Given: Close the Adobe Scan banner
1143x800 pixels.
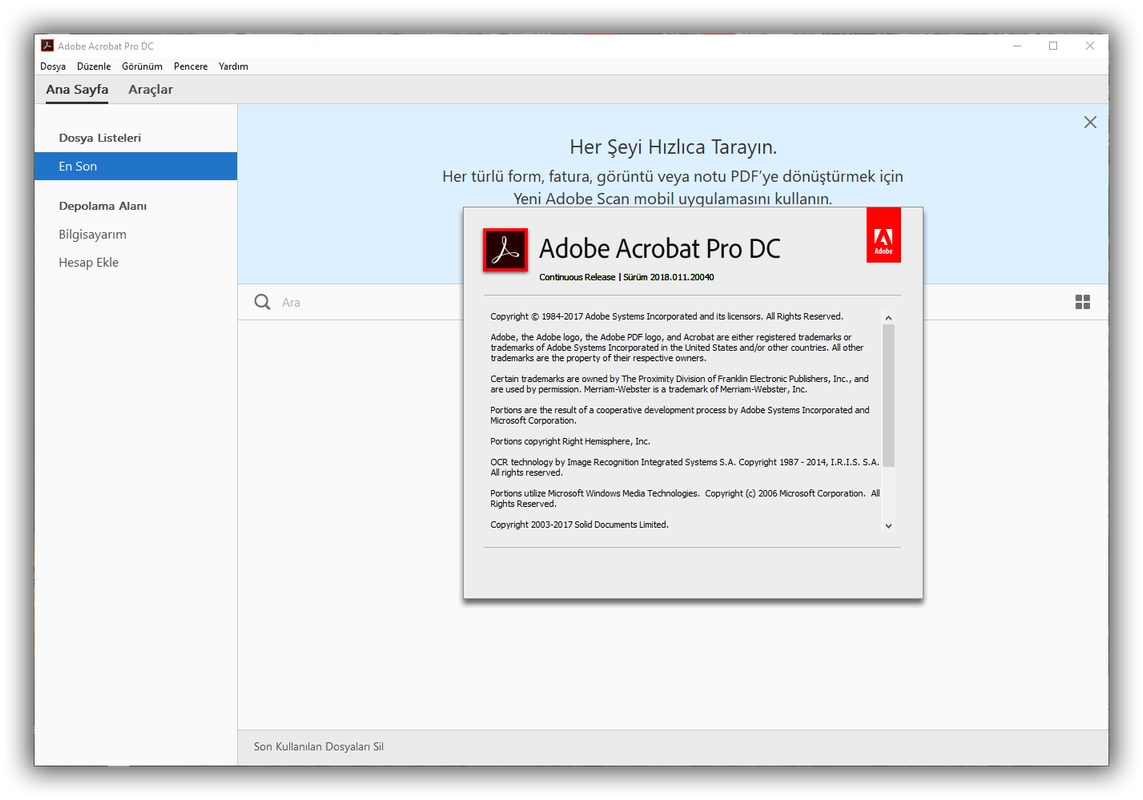Looking at the screenshot, I should (1090, 123).
